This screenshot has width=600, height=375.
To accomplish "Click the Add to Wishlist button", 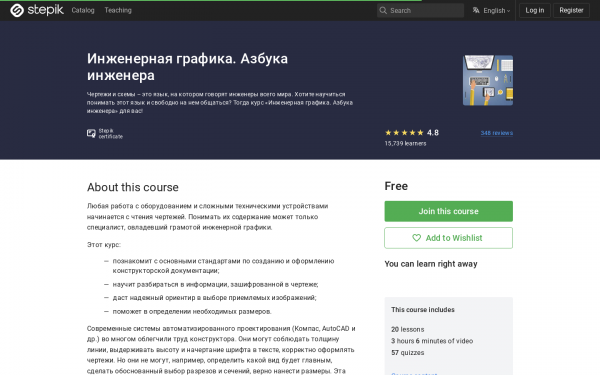I will point(448,238).
